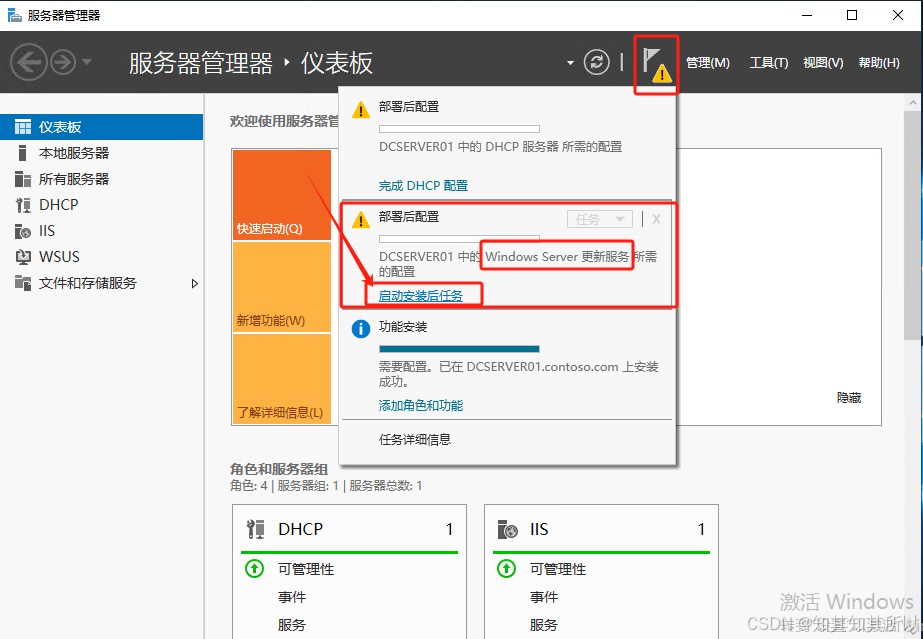Open 任务详细信息 in the notification panel
This screenshot has height=639, width=923.
pyautogui.click(x=415, y=440)
